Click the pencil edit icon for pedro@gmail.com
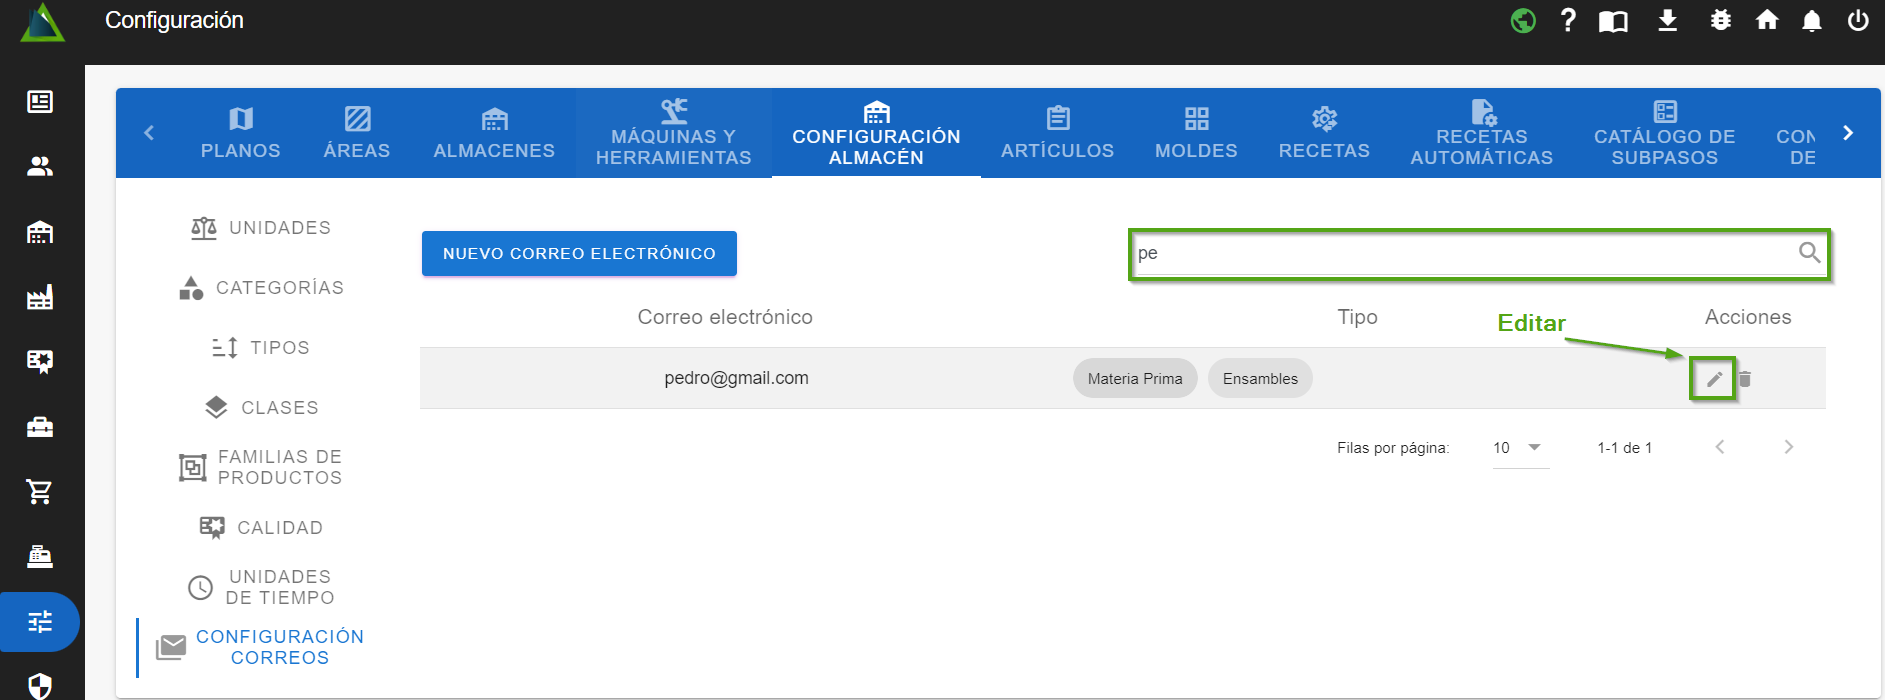The height and width of the screenshot is (700, 1885). tap(1713, 379)
